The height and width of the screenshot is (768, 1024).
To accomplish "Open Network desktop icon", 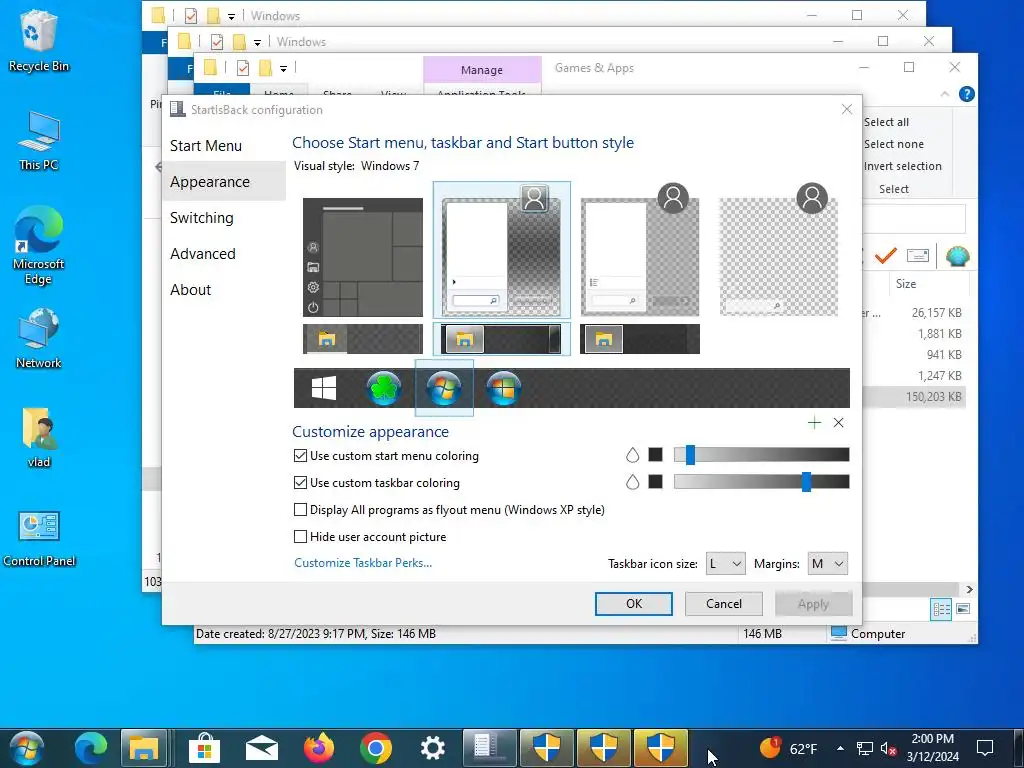I will coord(39,339).
